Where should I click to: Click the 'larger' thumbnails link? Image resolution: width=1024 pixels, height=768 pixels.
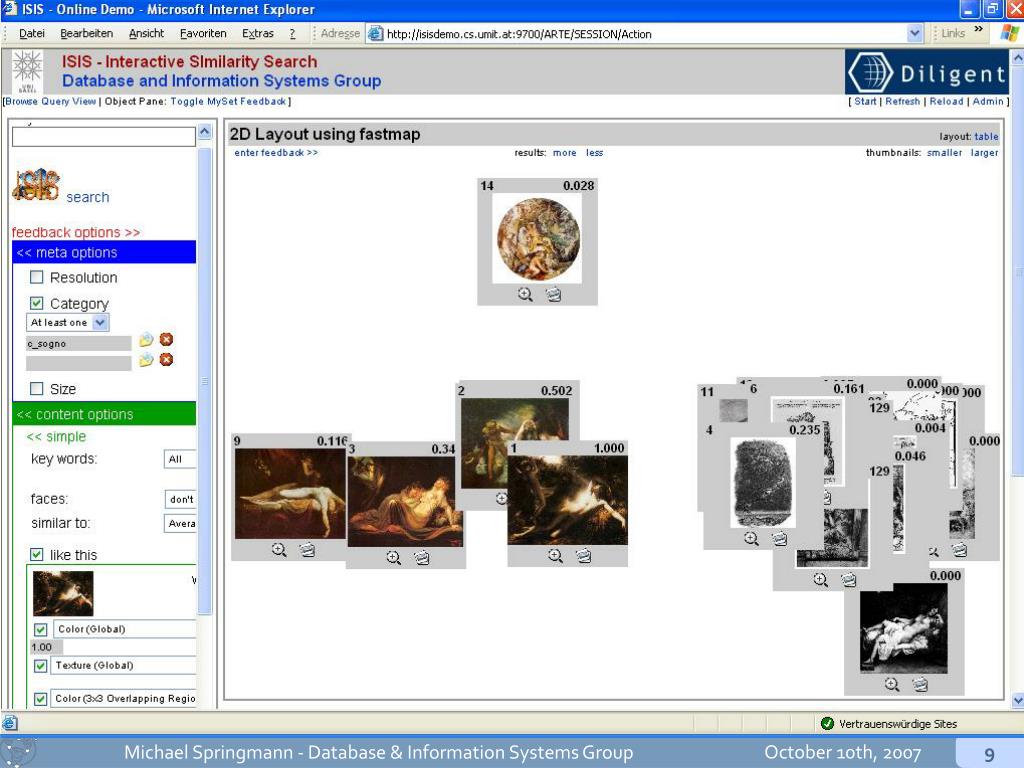pyautogui.click(x=984, y=153)
